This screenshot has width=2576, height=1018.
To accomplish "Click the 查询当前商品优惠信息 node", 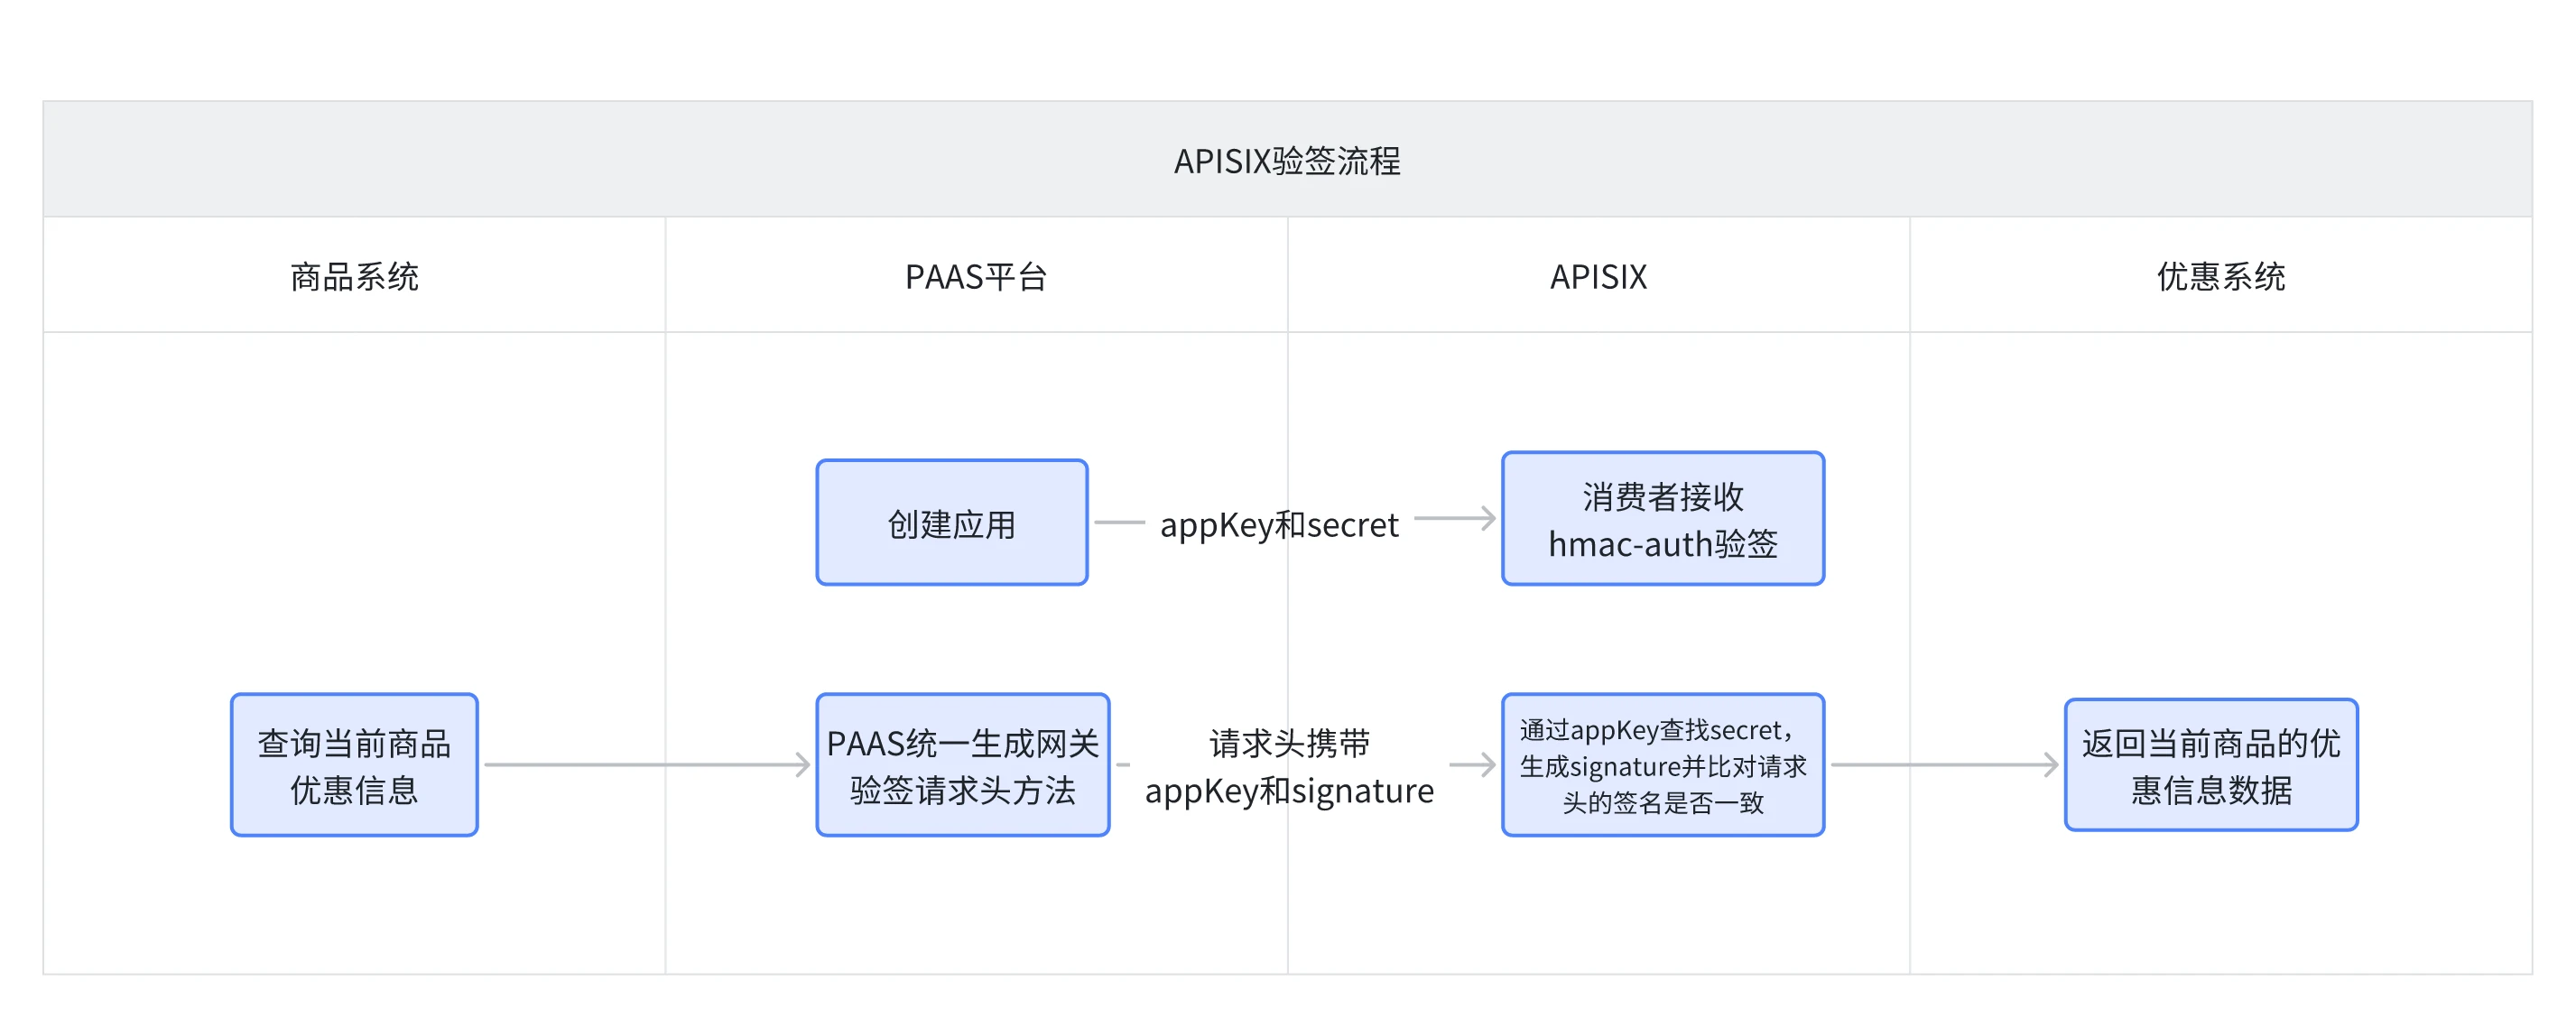I will 354,765.
